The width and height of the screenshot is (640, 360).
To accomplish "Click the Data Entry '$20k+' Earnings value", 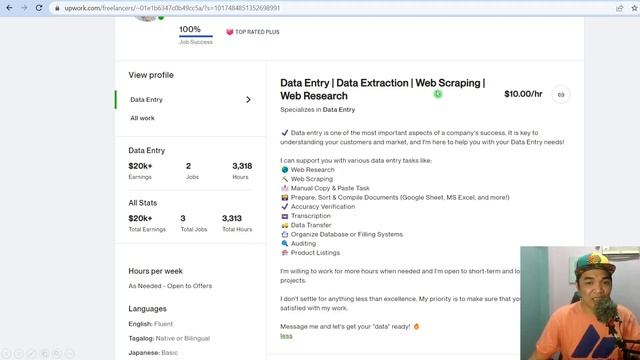I will (140, 166).
